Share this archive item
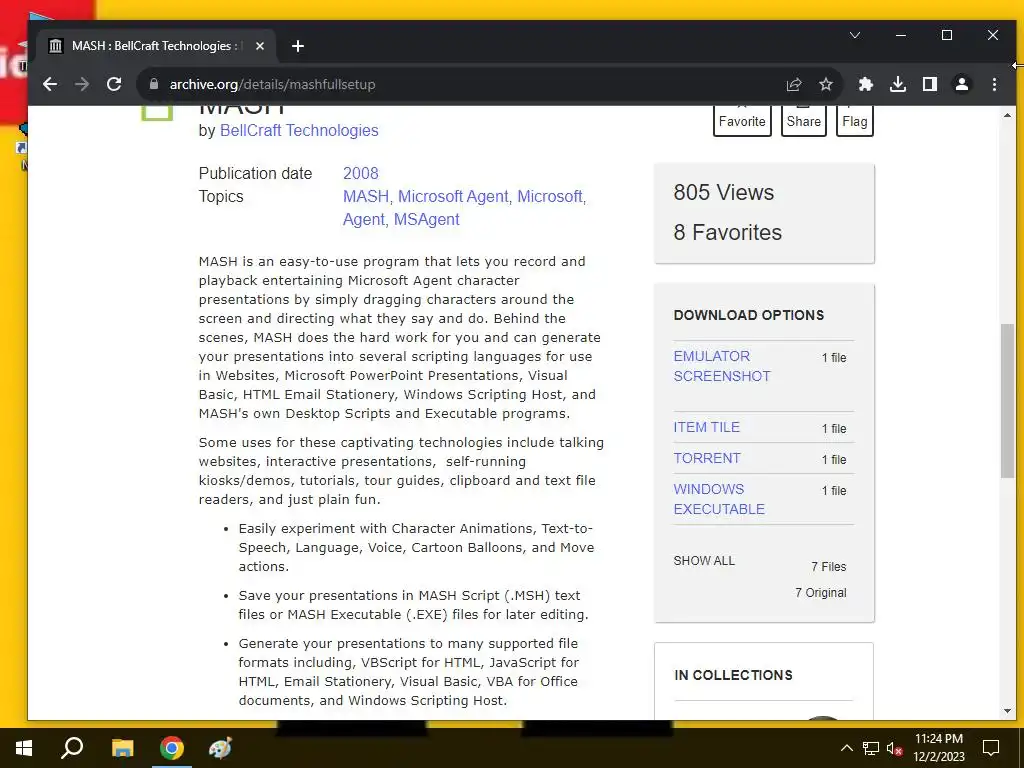Image resolution: width=1024 pixels, height=768 pixels. tap(804, 120)
